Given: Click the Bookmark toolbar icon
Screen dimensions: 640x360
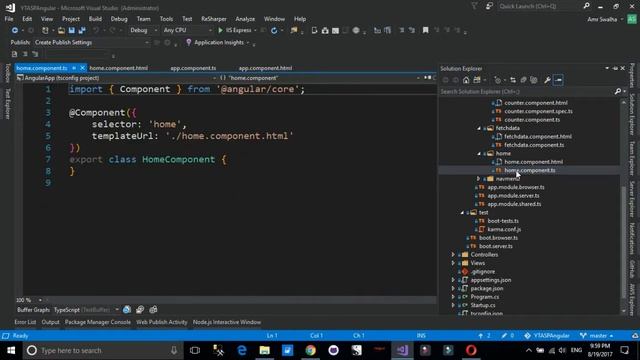Looking at the screenshot, I should pyautogui.click(x=425, y=30).
